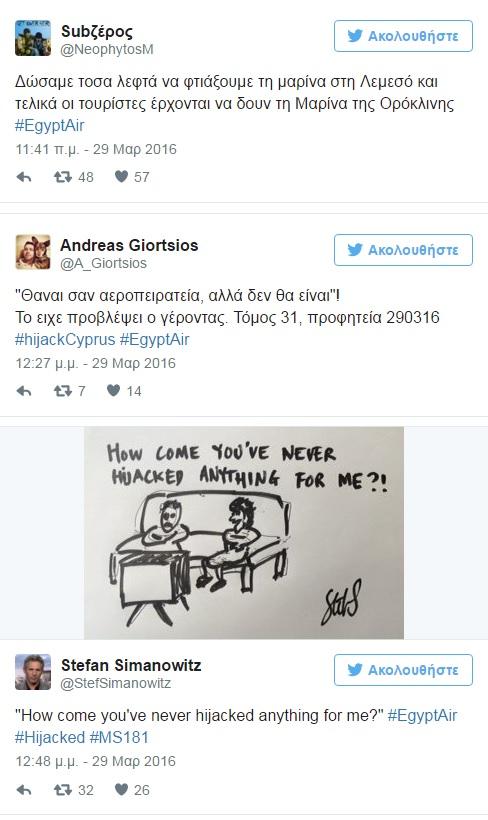Viewport: 488px width, 820px height.
Task: Like the Subζέρος tweet with 57 likes
Action: 121,177
